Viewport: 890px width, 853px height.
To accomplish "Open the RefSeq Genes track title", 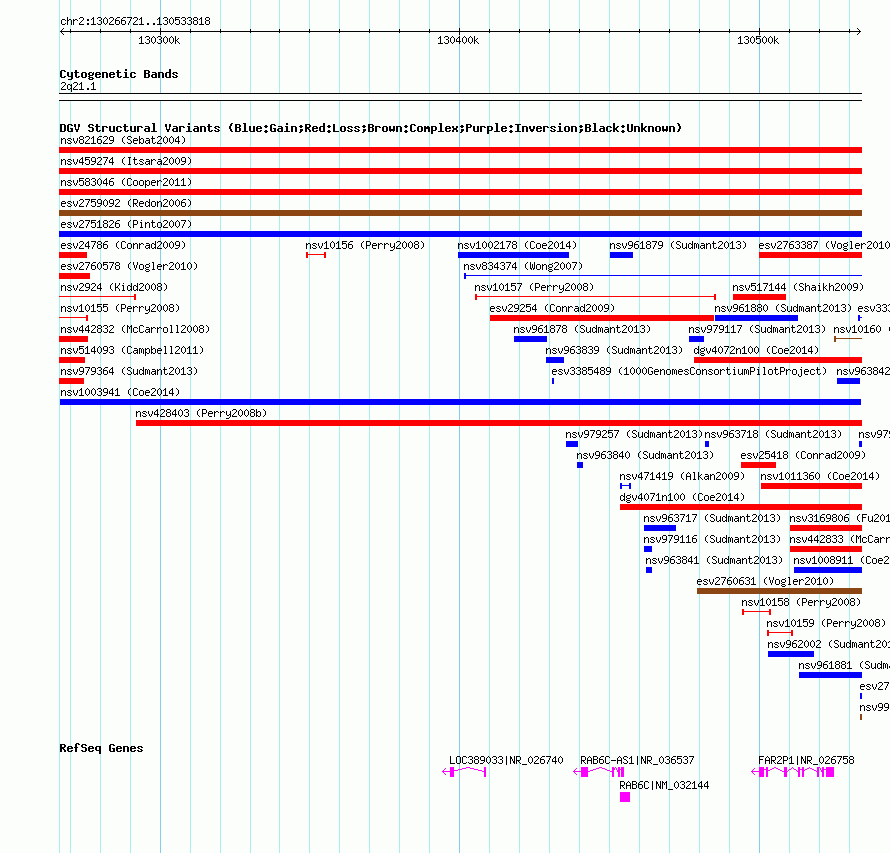I will tap(101, 748).
